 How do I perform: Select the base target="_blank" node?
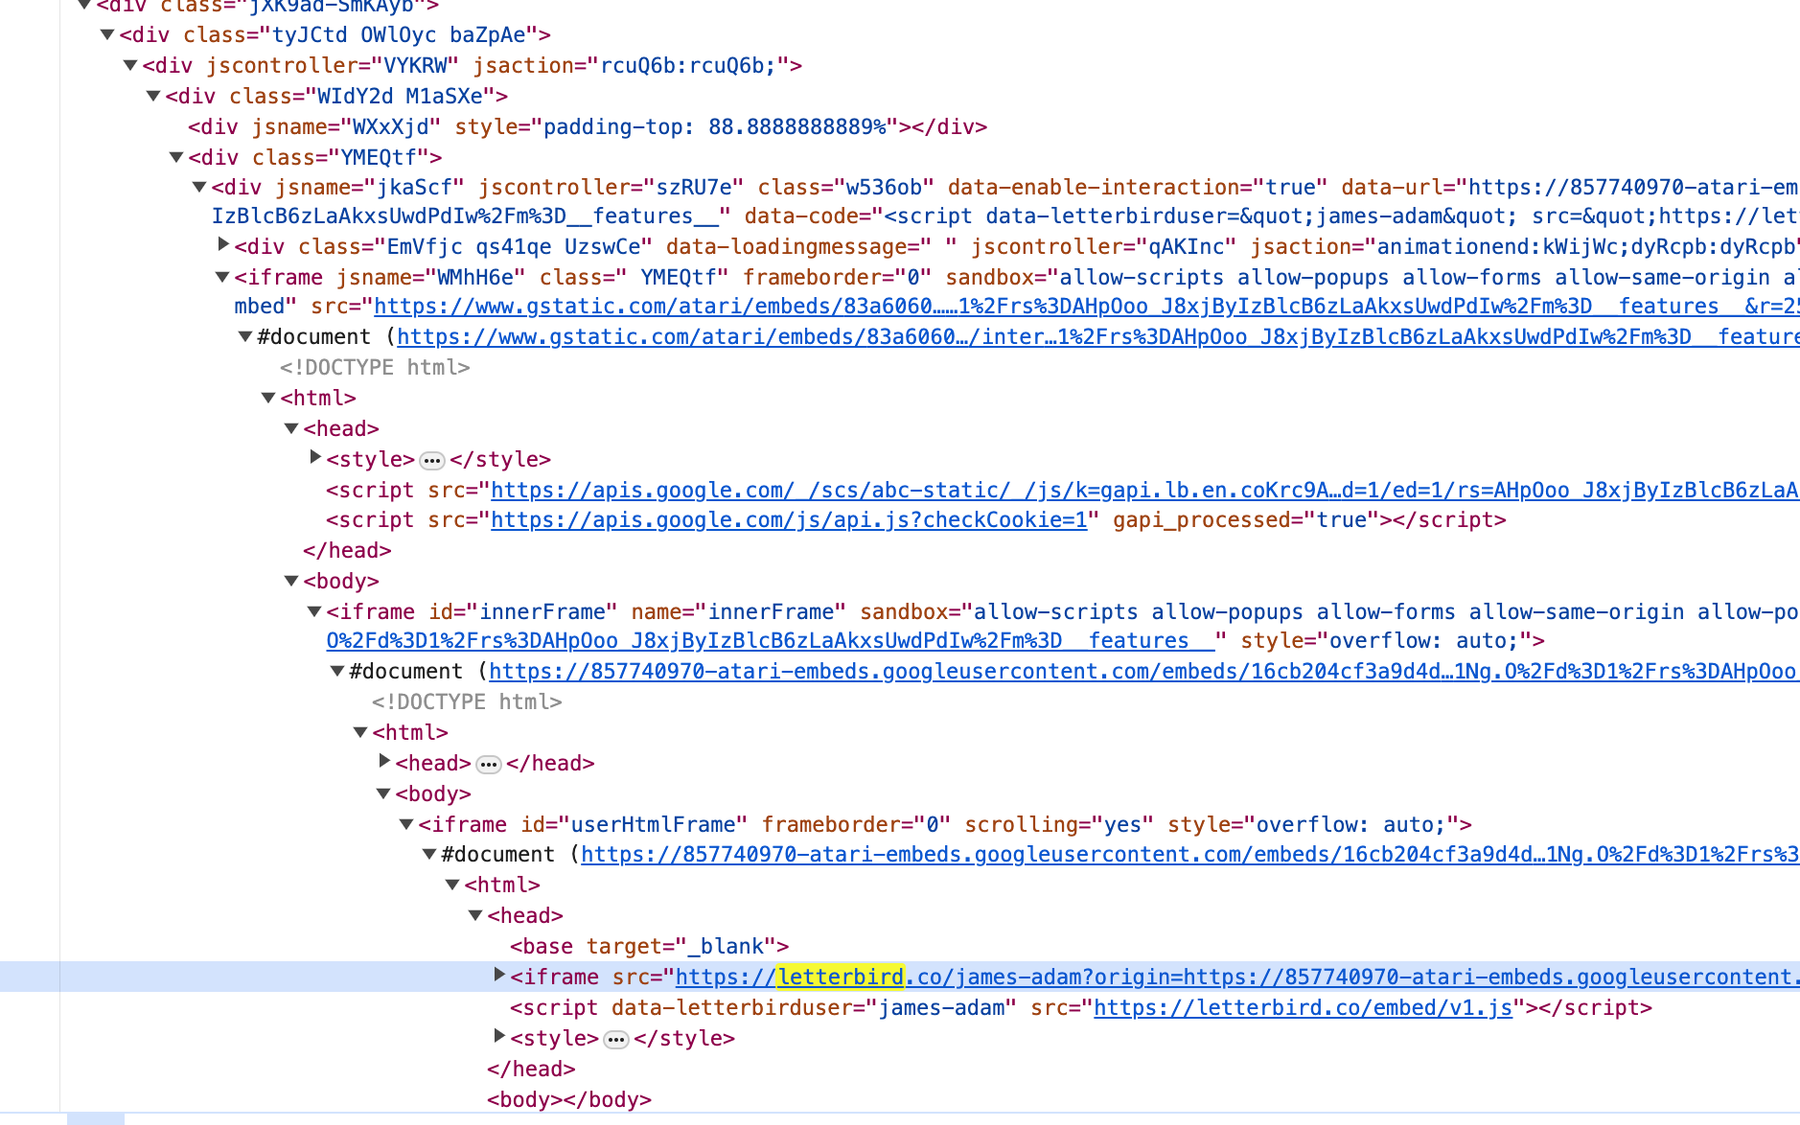tap(648, 946)
